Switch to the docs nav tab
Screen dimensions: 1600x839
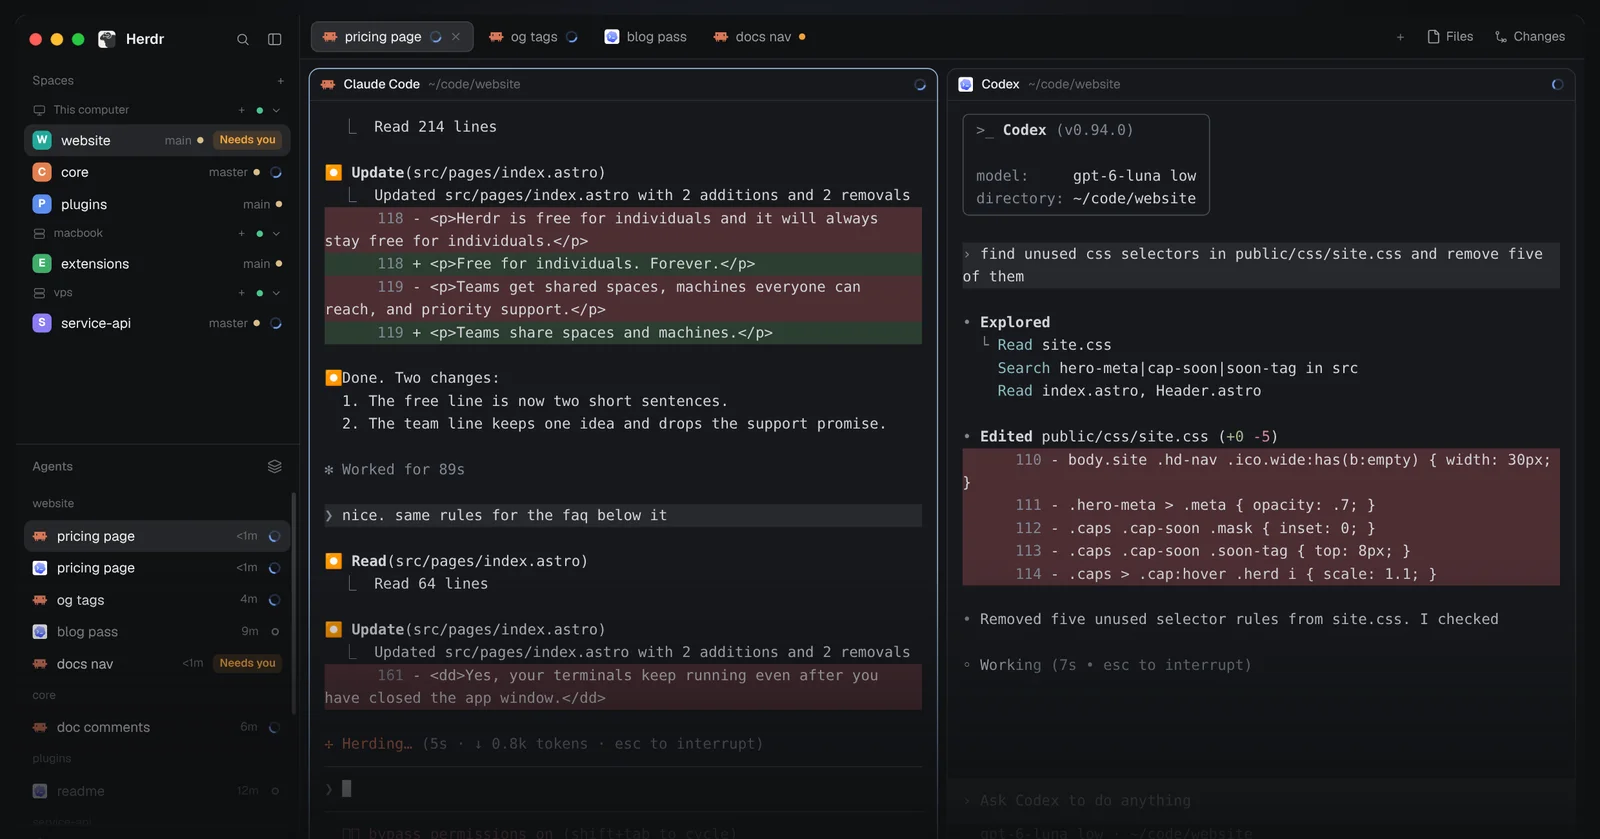tap(760, 37)
